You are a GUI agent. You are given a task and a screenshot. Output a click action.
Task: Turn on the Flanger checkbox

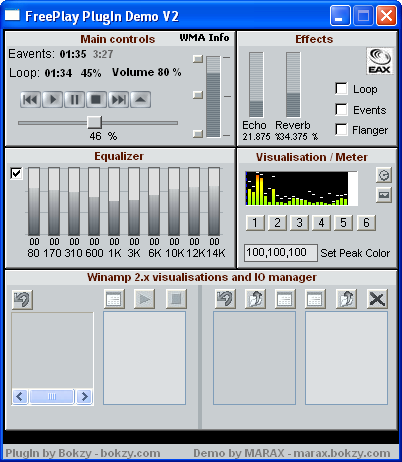341,130
